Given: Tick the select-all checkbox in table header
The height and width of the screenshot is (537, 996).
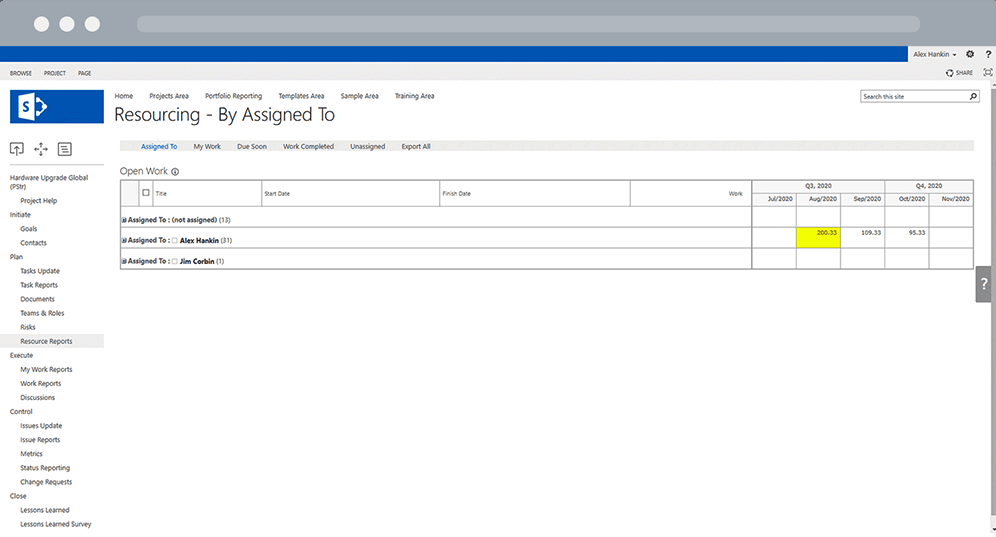Looking at the screenshot, I should coord(146,193).
